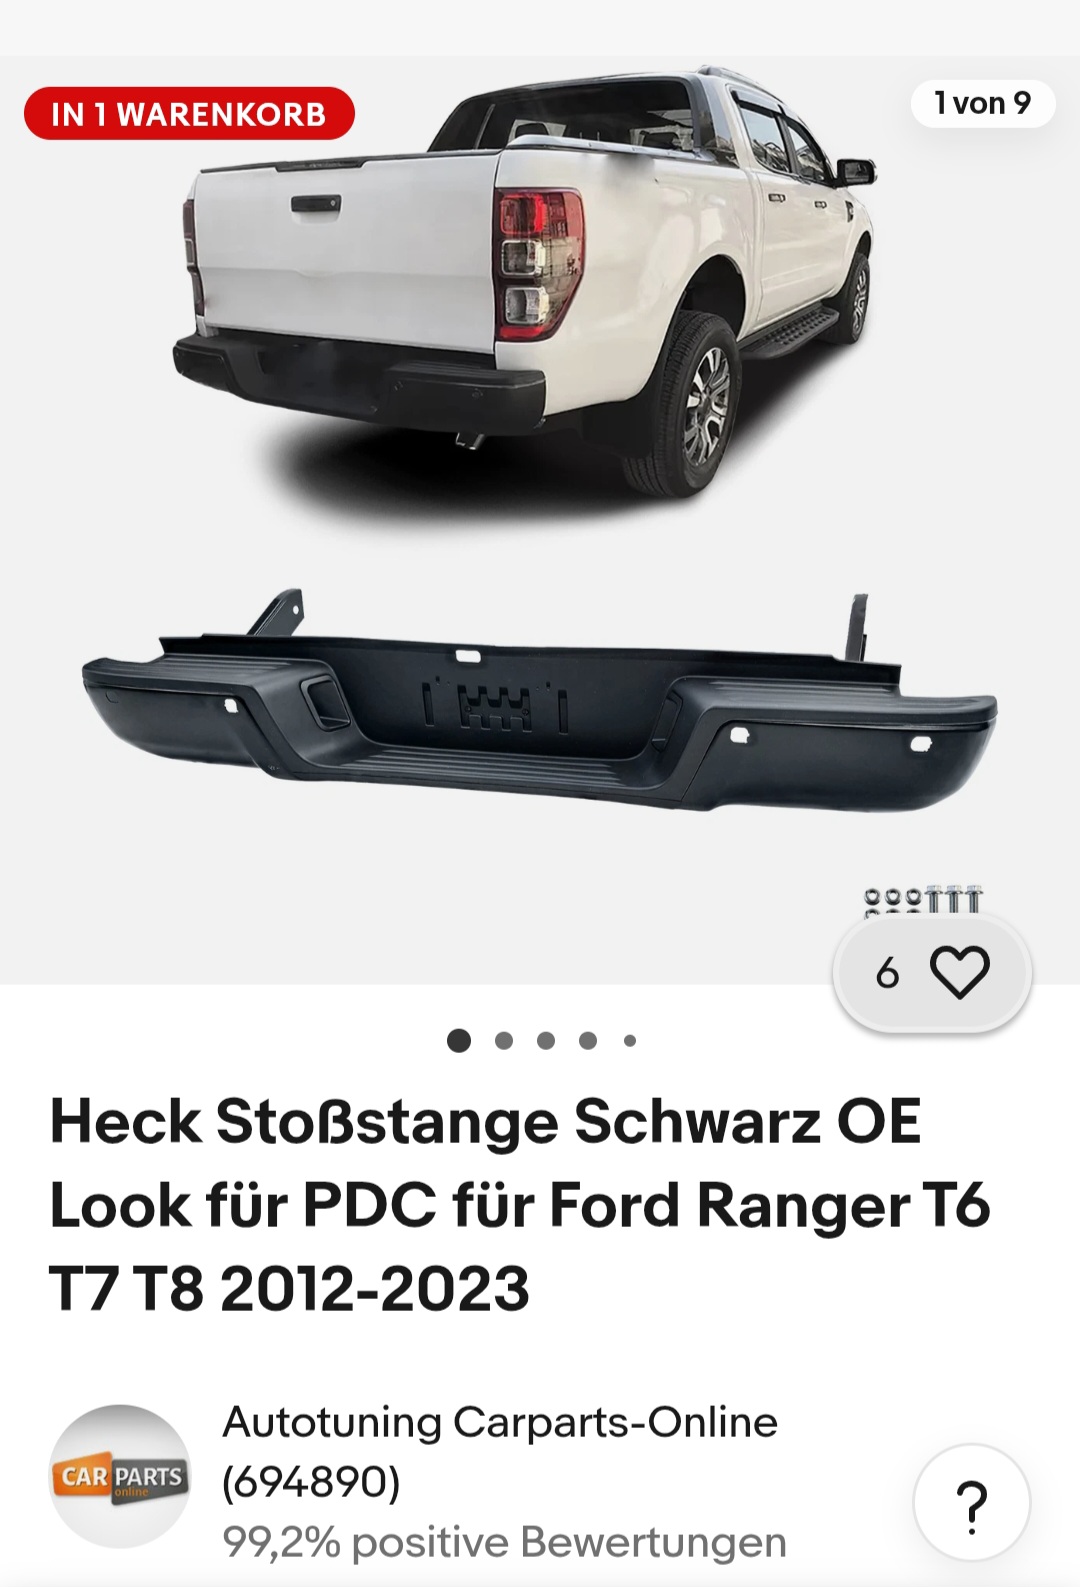Open the Car Parts seller logo
This screenshot has height=1587, width=1080.
(x=120, y=1477)
